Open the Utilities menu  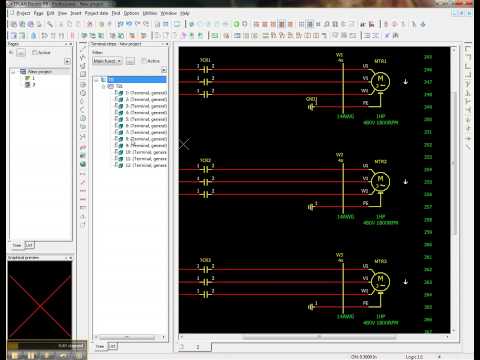click(x=150, y=13)
